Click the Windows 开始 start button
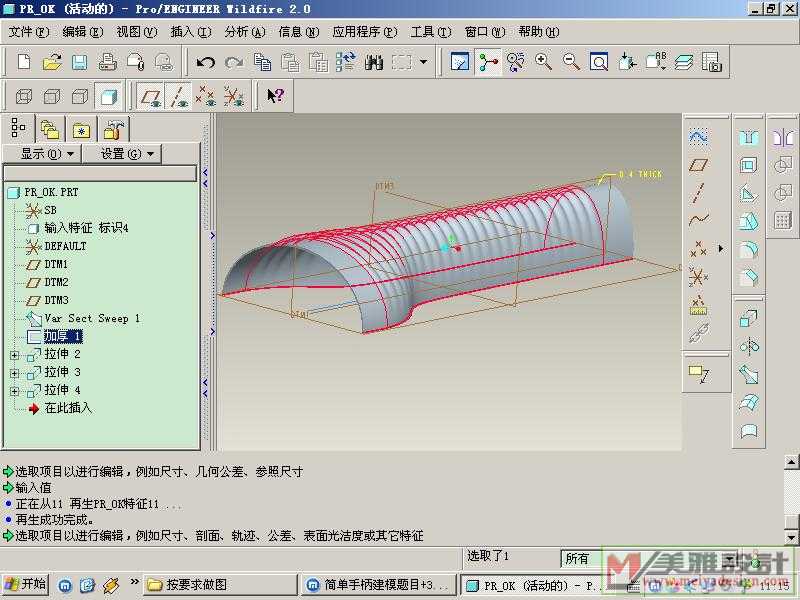 click(x=26, y=584)
